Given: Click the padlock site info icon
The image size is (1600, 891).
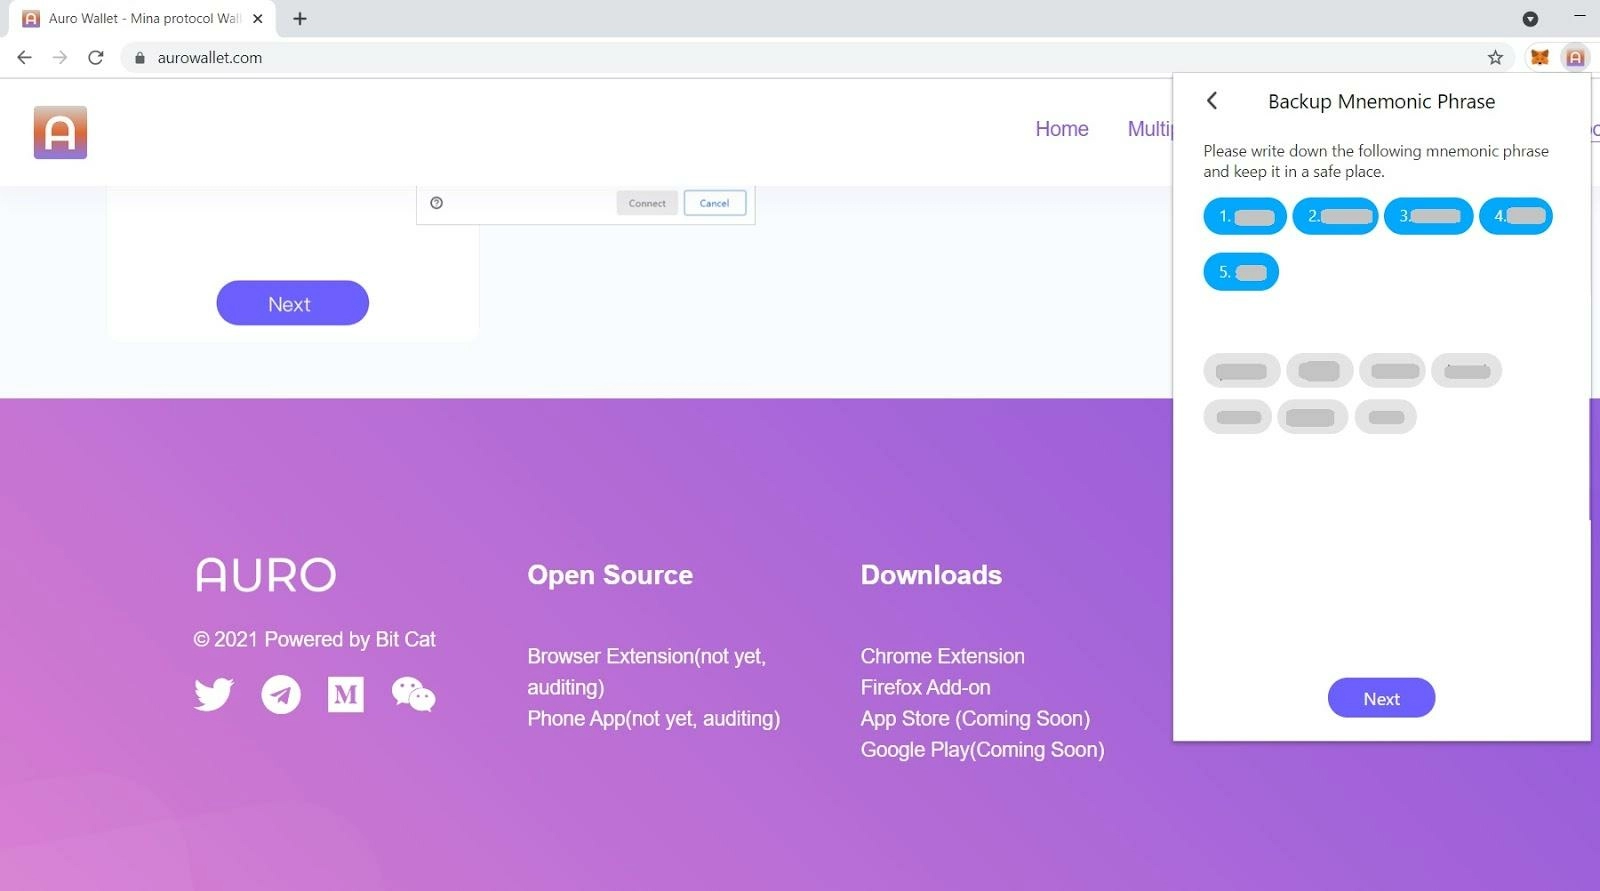Looking at the screenshot, I should point(140,58).
